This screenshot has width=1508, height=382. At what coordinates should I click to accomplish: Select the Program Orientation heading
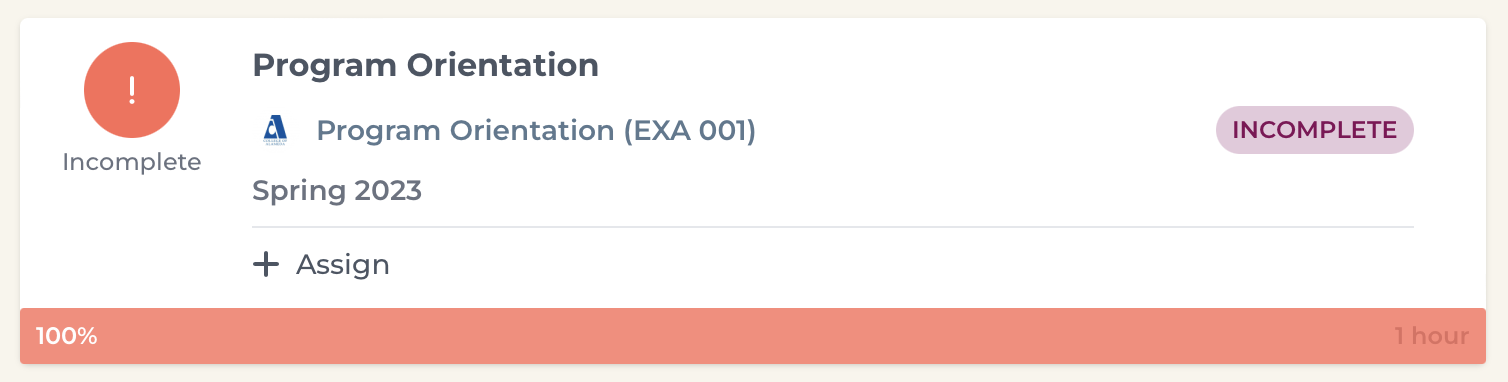tap(425, 66)
